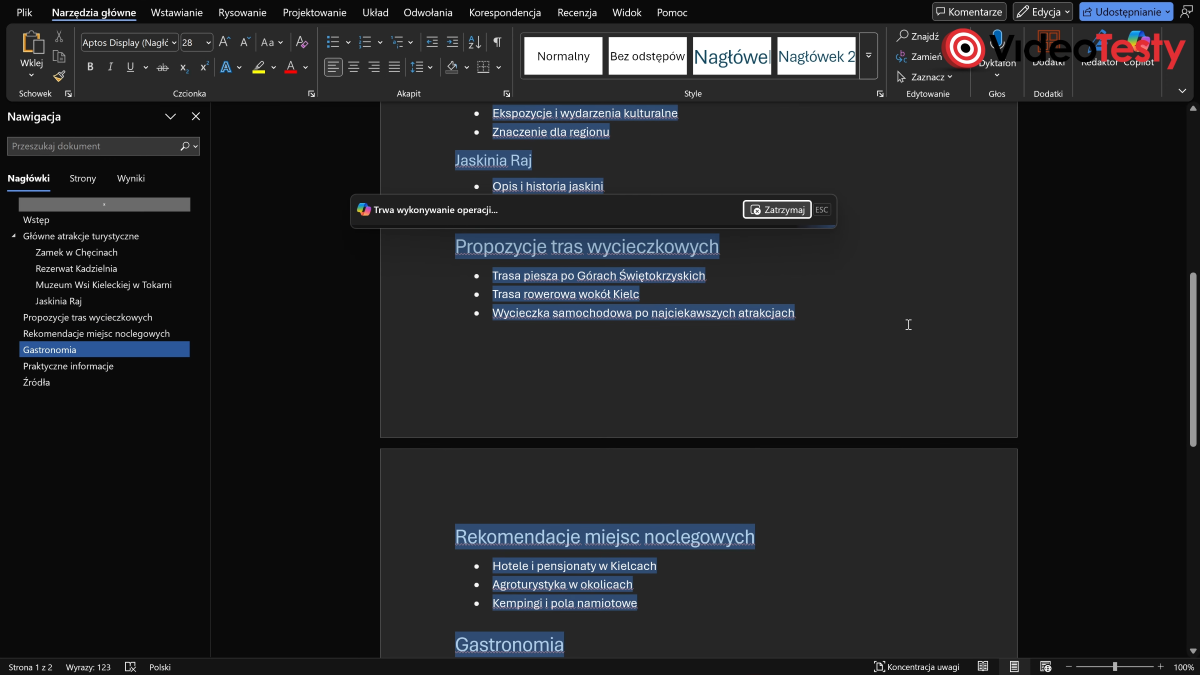Screen dimensions: 1200x675
Task: Switch to Web Layout view in status bar
Action: [x=1046, y=667]
